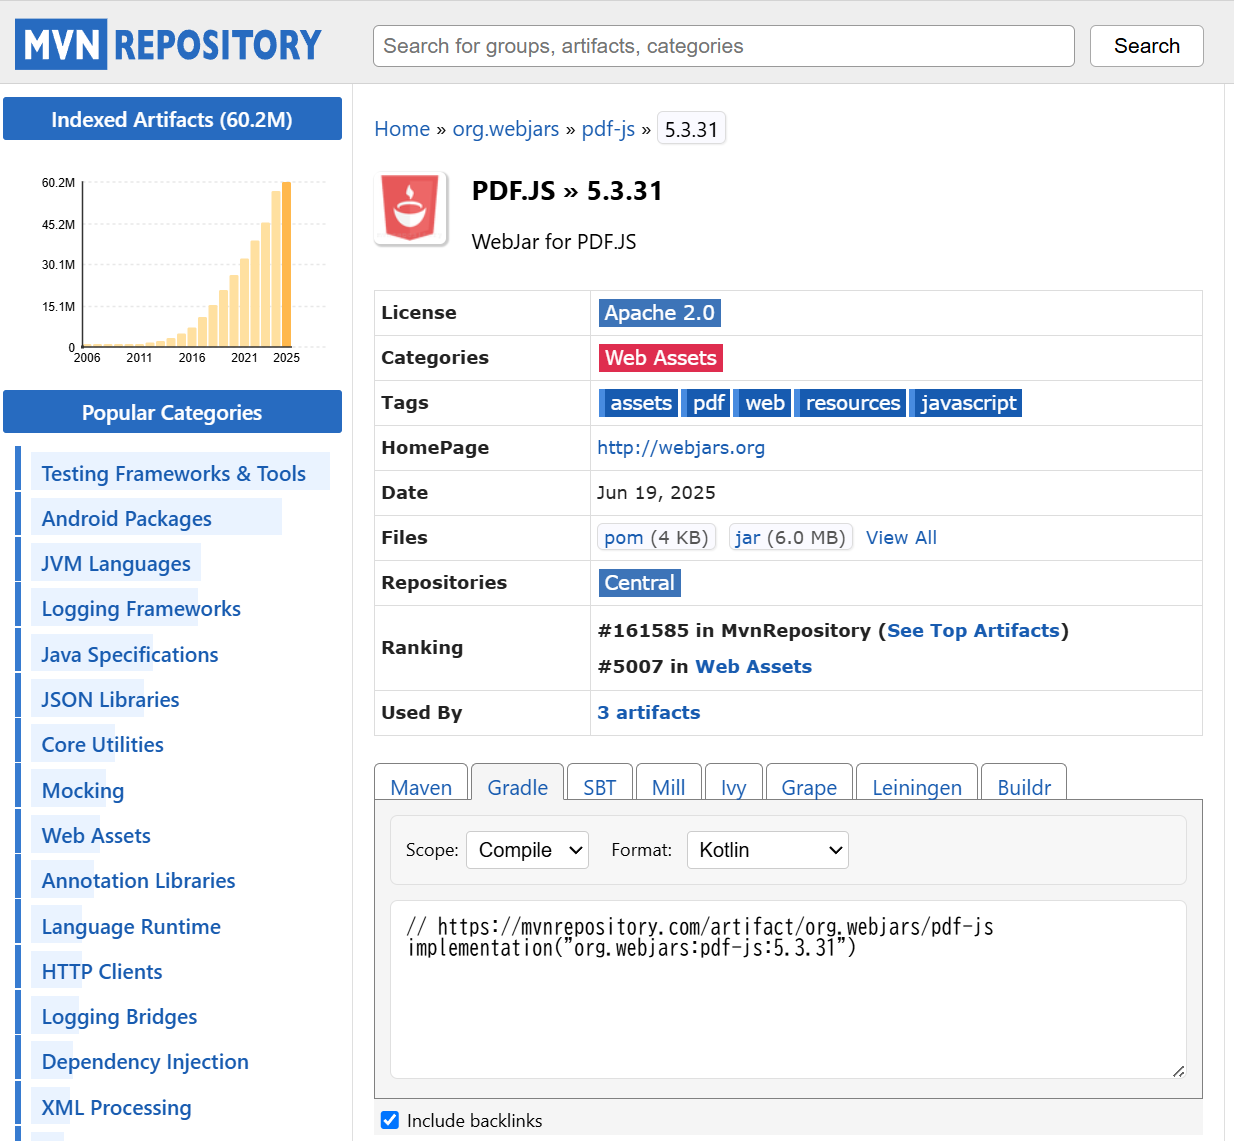Viewport: 1234px width, 1141px height.
Task: Click the PDF.JS » 5.3.31 heading
Action: point(567,191)
